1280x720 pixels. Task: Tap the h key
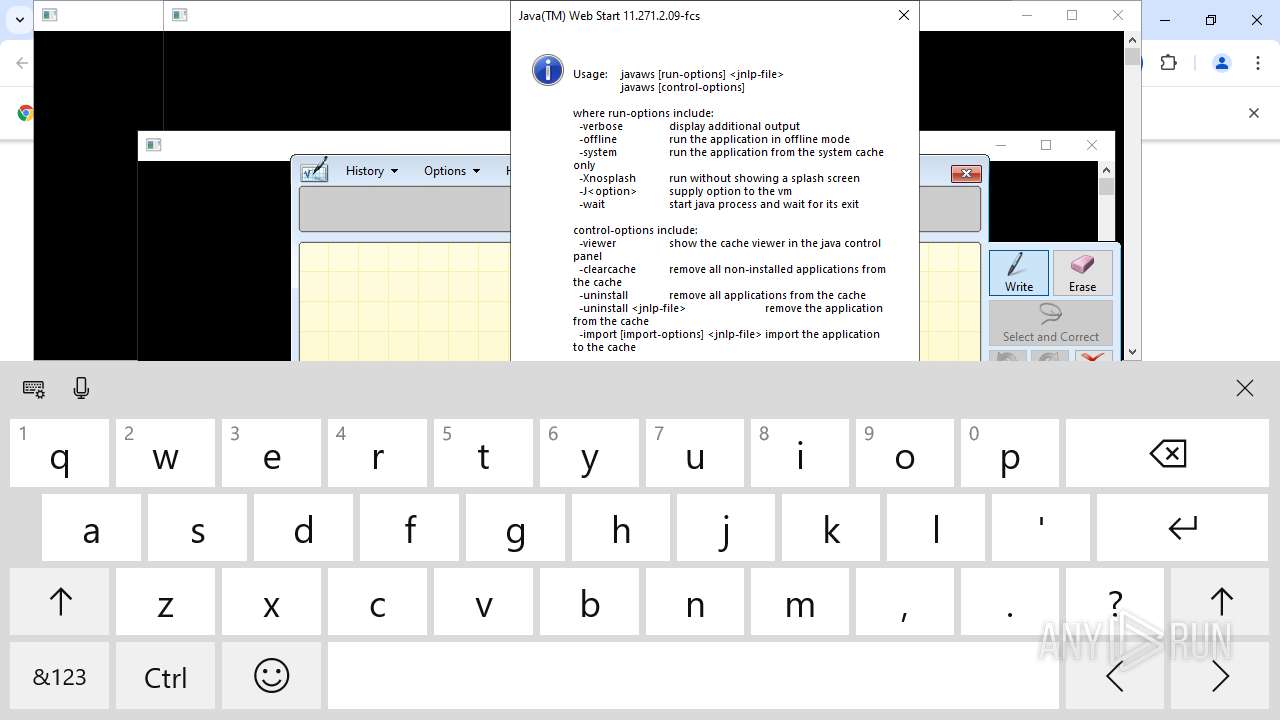pos(621,527)
